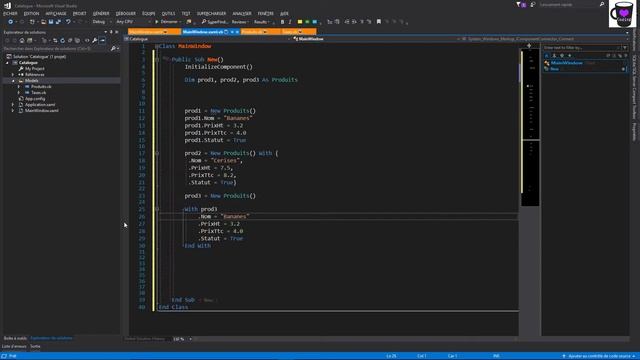Screen dimensions: 640x360
Task: Collapse the Catalogue project node arrow
Action: 7,63
